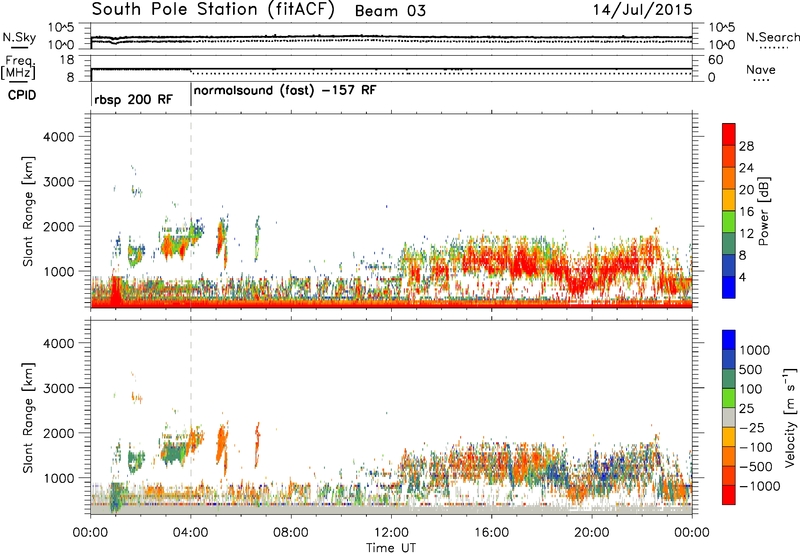Viewport: 800px width, 554px height.
Task: Click "Slant Range [km]" title of the power panel
Action: click(28, 211)
